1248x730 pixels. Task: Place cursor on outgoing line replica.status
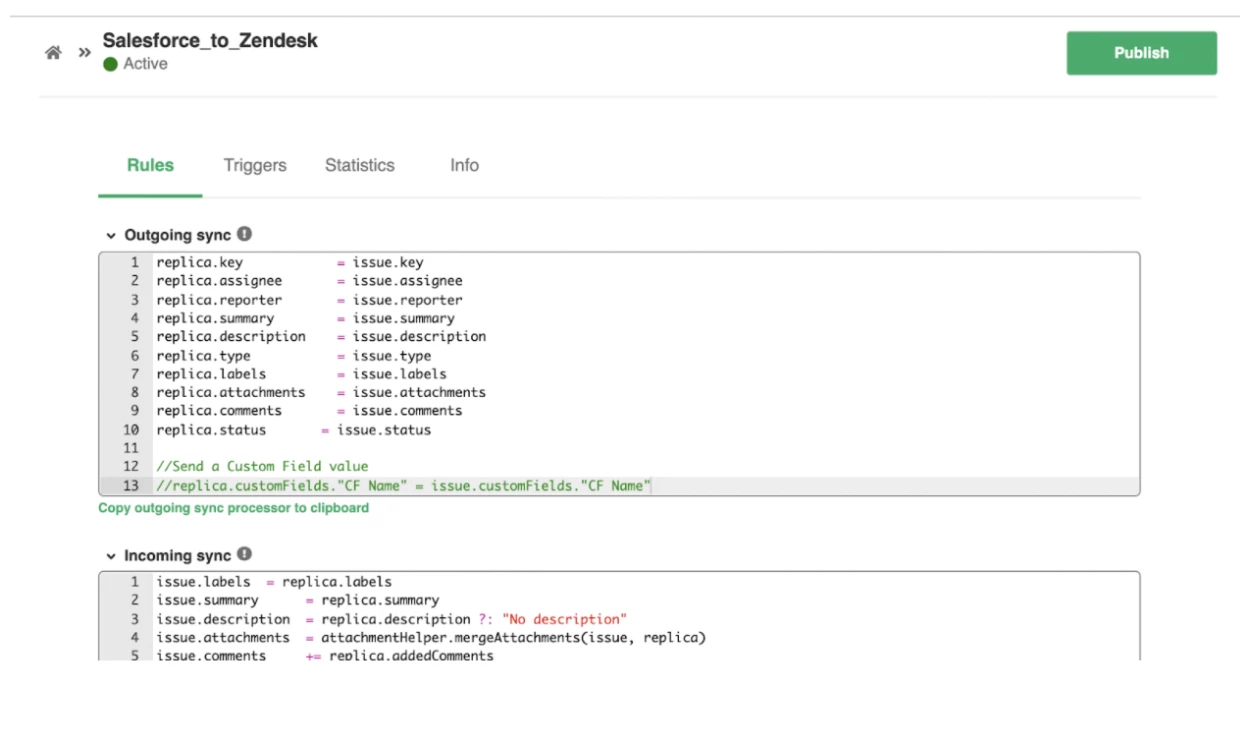(294, 430)
